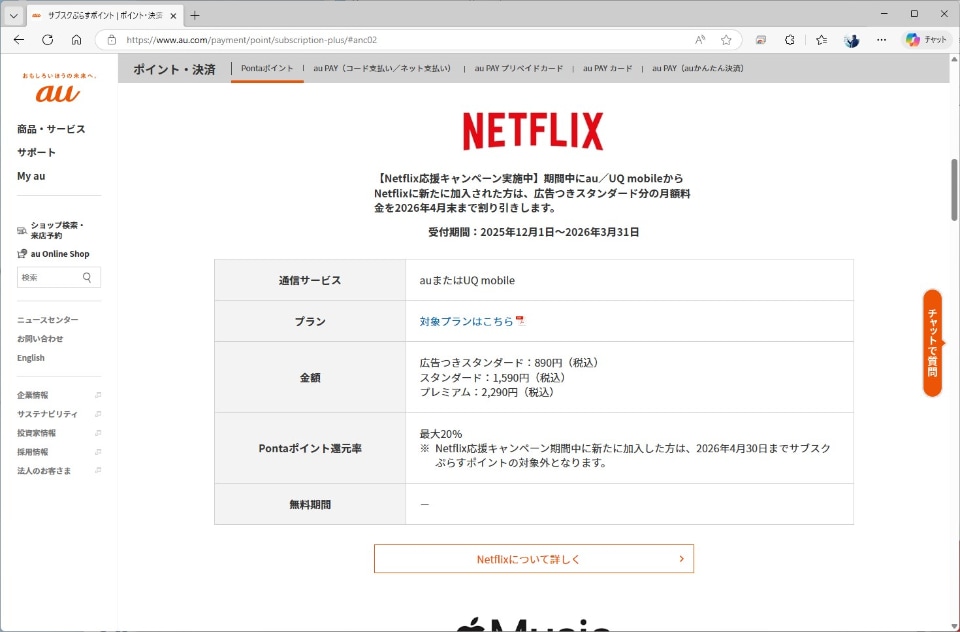The width and height of the screenshot is (960, 632).
Task: Open the チャットで質問 side button
Action: coord(932,343)
